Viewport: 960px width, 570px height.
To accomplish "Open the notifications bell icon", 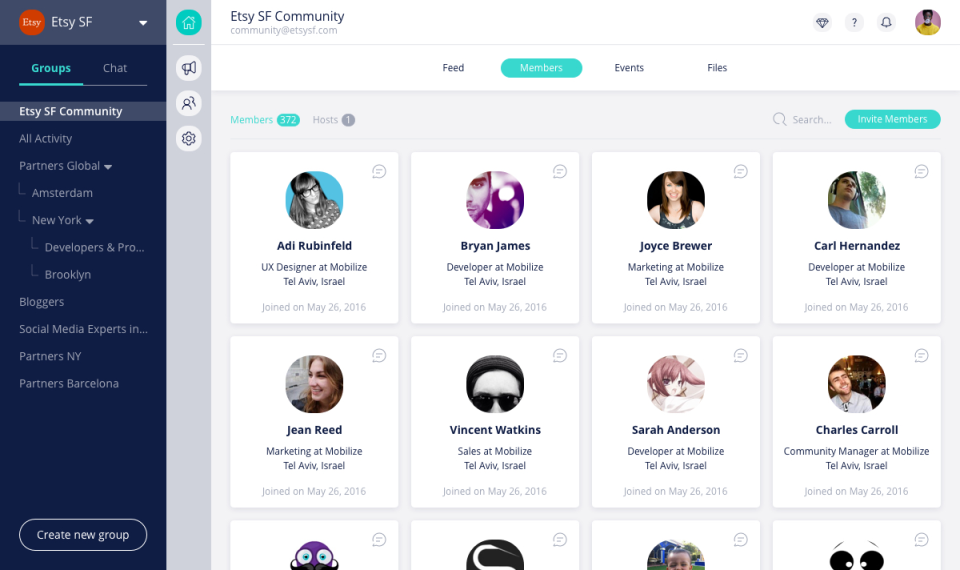I will pos(886,23).
